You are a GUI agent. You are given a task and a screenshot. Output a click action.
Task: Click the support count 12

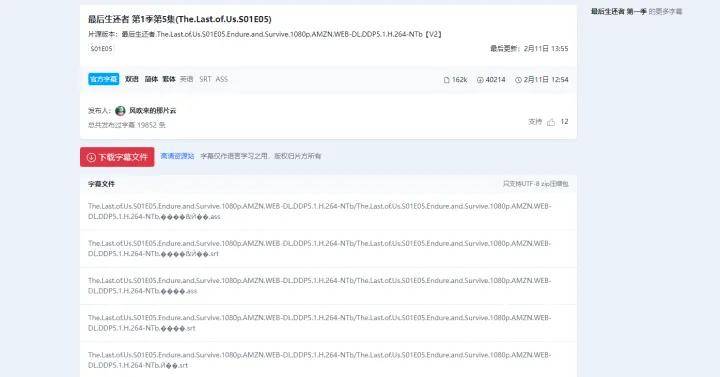point(564,122)
